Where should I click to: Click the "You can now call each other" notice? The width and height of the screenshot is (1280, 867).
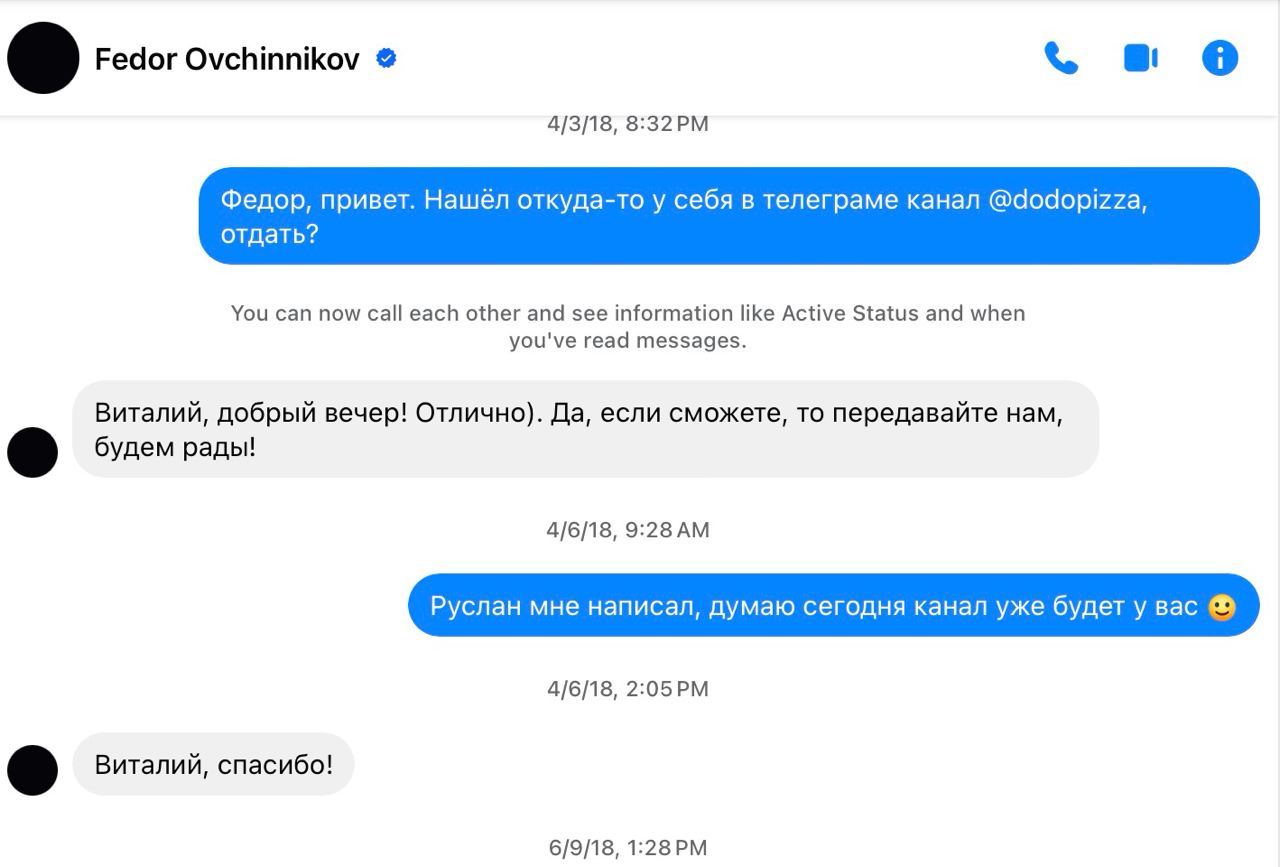pos(628,326)
